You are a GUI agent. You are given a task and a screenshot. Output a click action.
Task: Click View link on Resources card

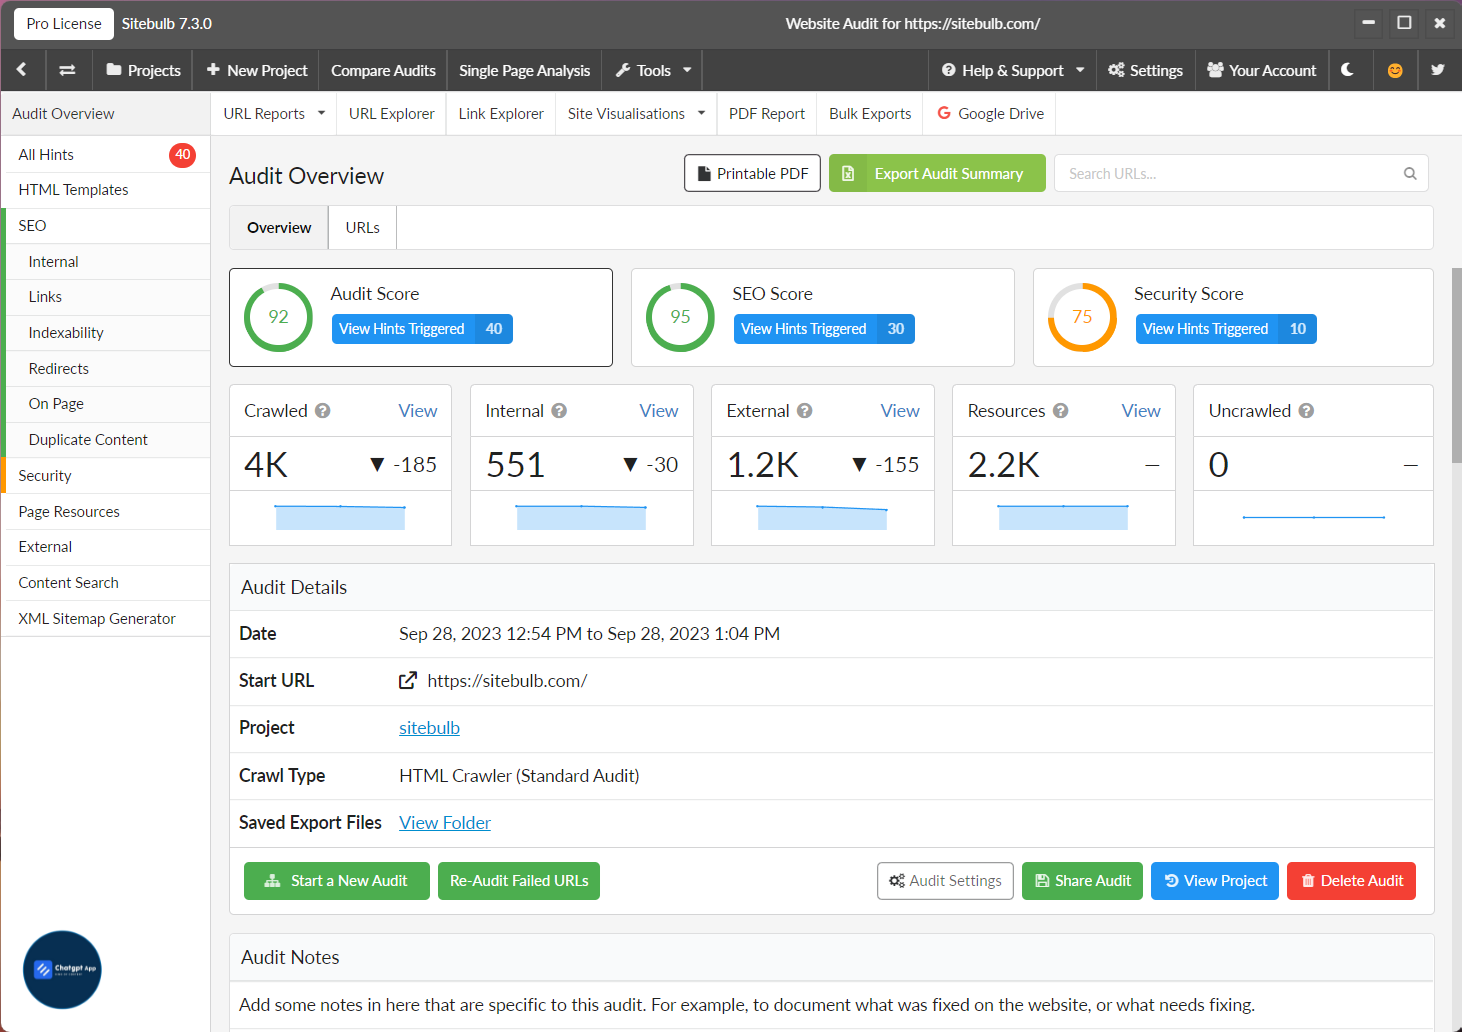click(1140, 410)
